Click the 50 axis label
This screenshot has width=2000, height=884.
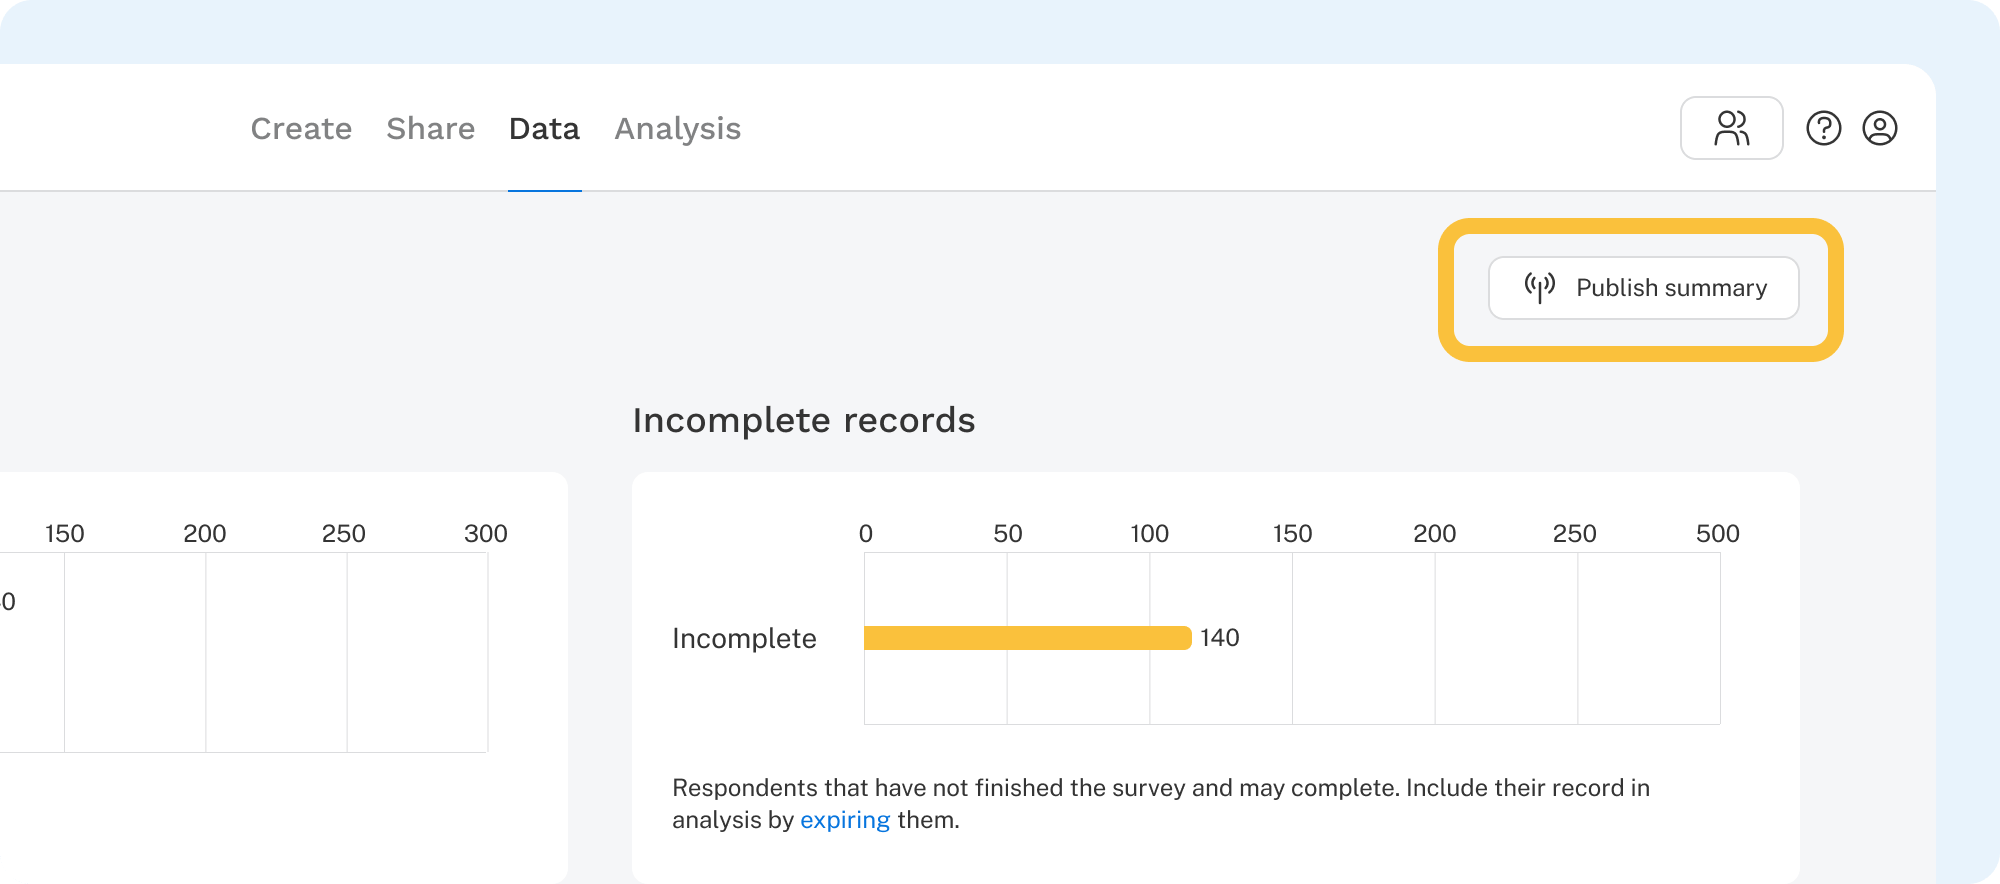(x=1007, y=534)
